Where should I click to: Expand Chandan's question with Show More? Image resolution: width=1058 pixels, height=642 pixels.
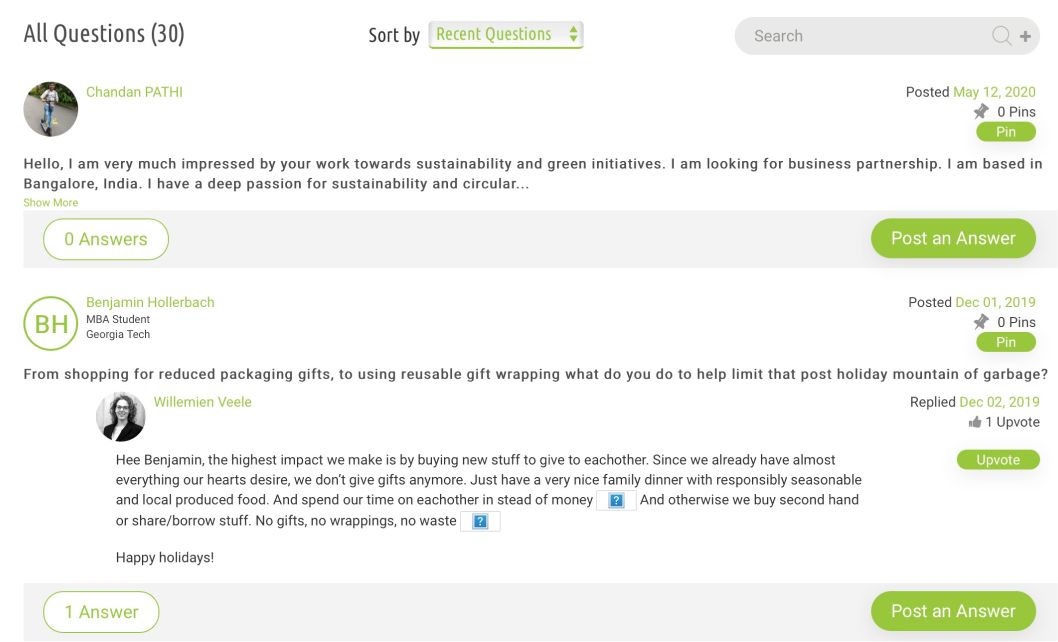[x=51, y=203]
